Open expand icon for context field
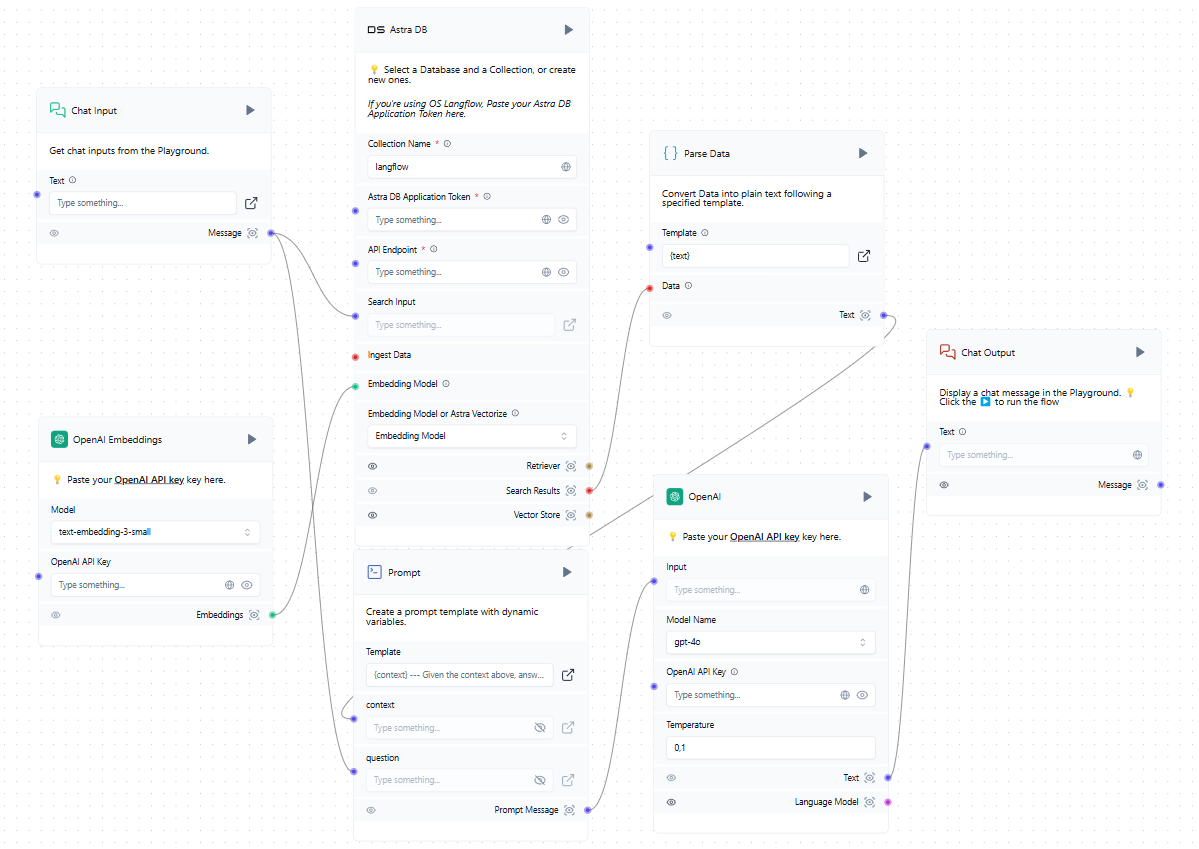 pyautogui.click(x=568, y=727)
